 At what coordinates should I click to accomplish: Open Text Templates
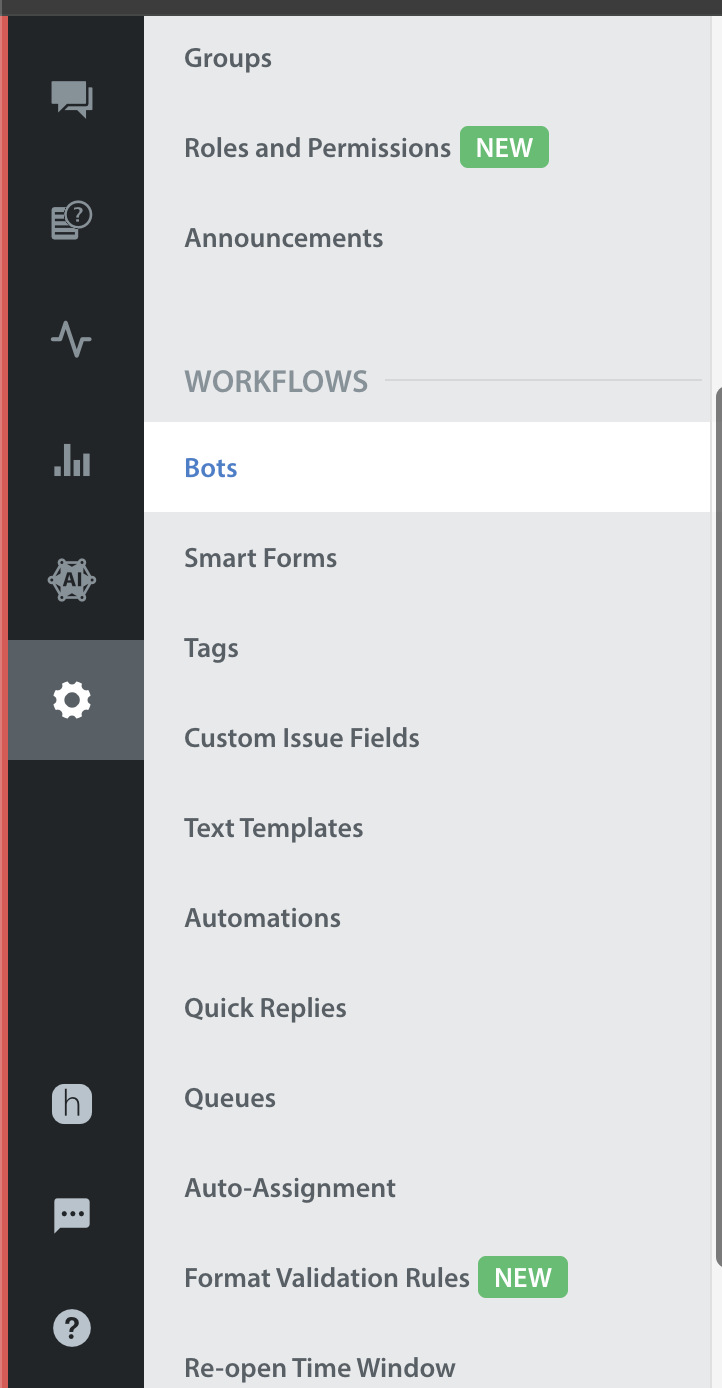(x=274, y=828)
